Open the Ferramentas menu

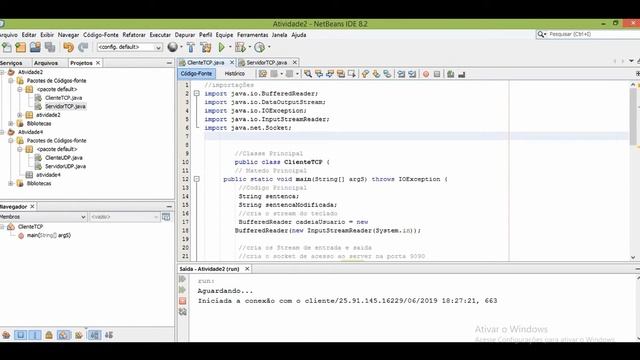253,35
